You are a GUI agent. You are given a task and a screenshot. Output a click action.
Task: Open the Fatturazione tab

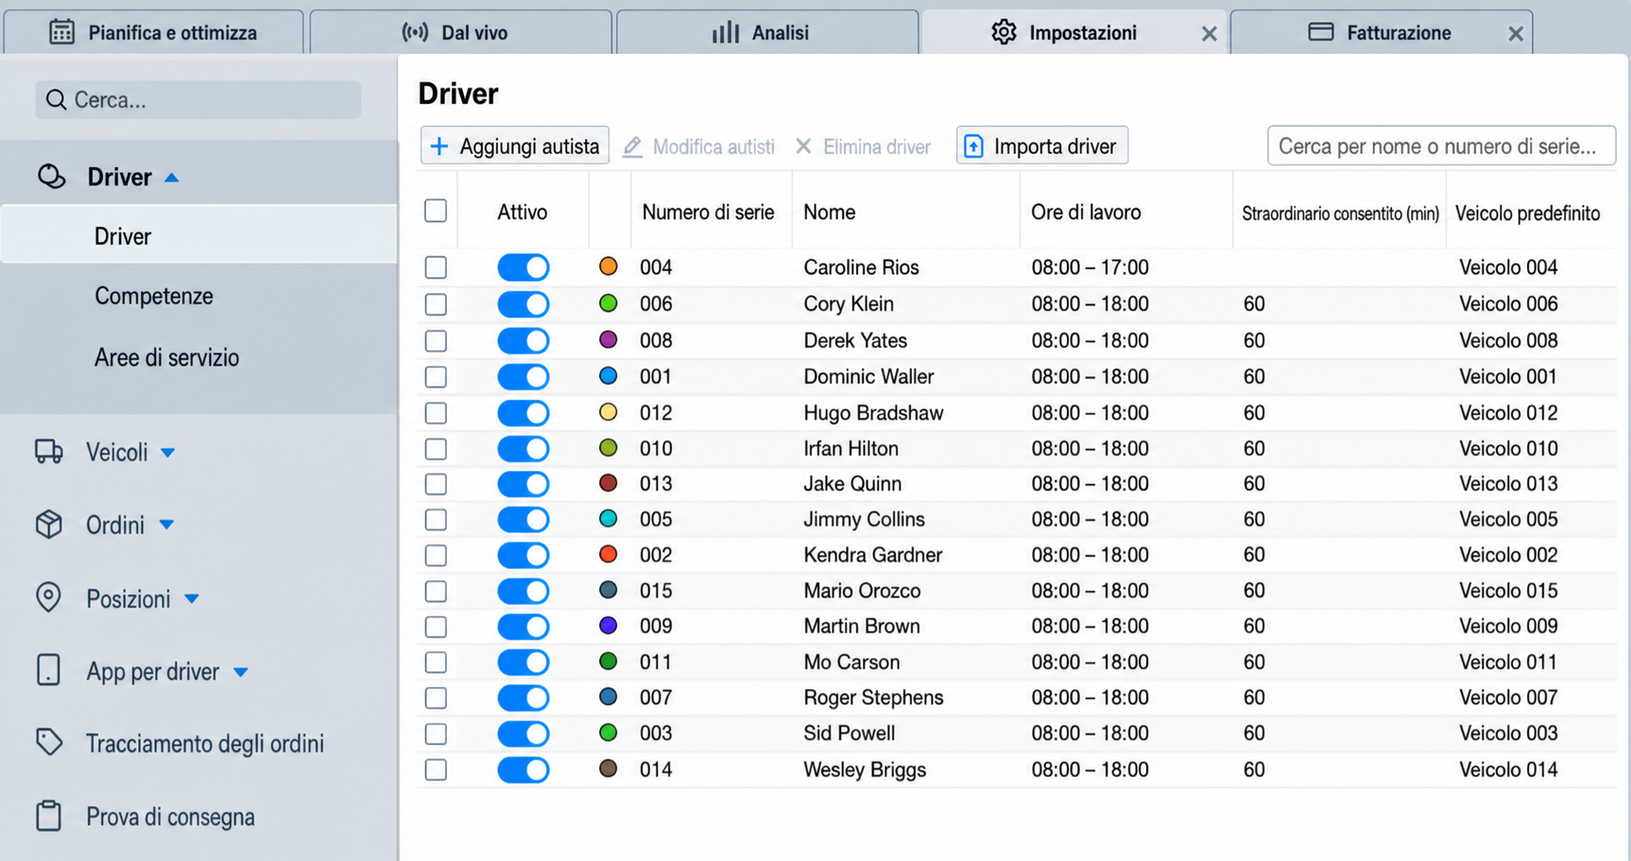tap(1381, 32)
